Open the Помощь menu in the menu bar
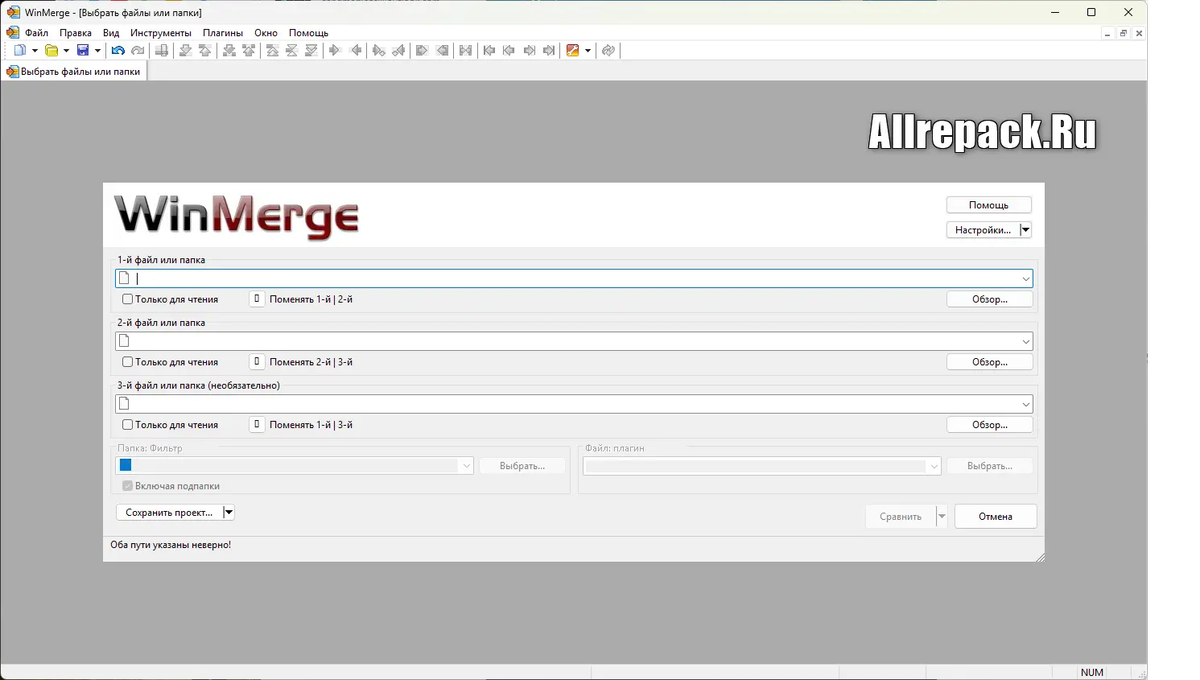 308,33
